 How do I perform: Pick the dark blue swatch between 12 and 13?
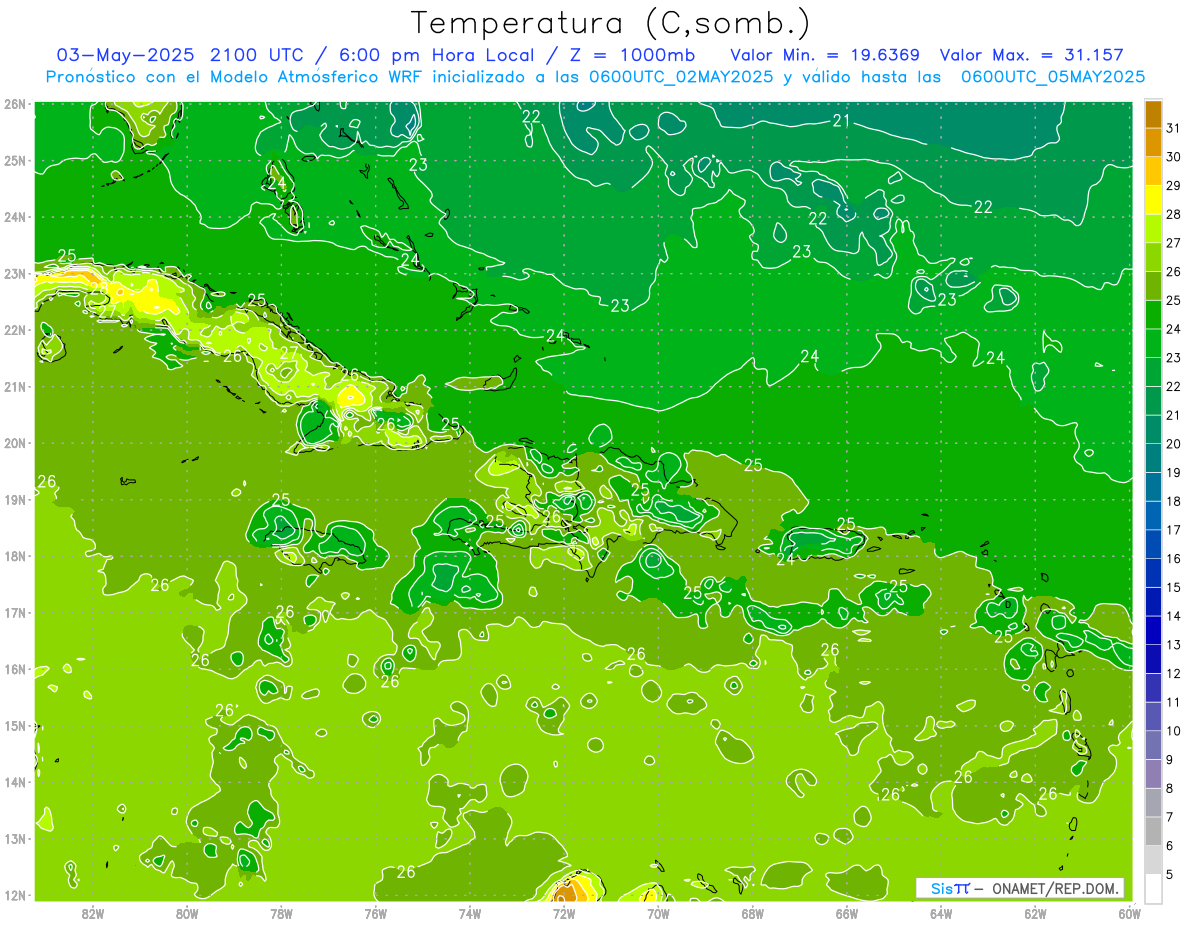pos(1153,660)
